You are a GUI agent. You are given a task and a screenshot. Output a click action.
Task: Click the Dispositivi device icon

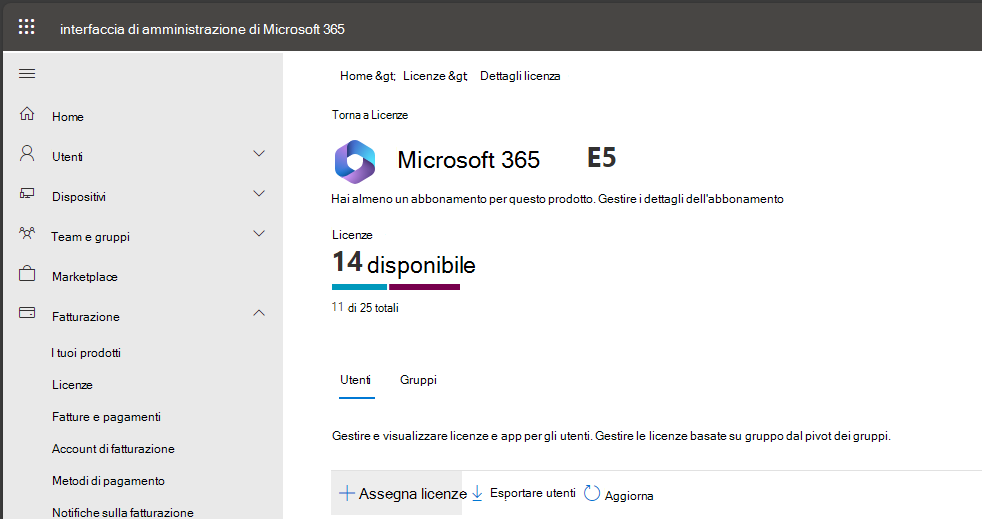click(27, 193)
